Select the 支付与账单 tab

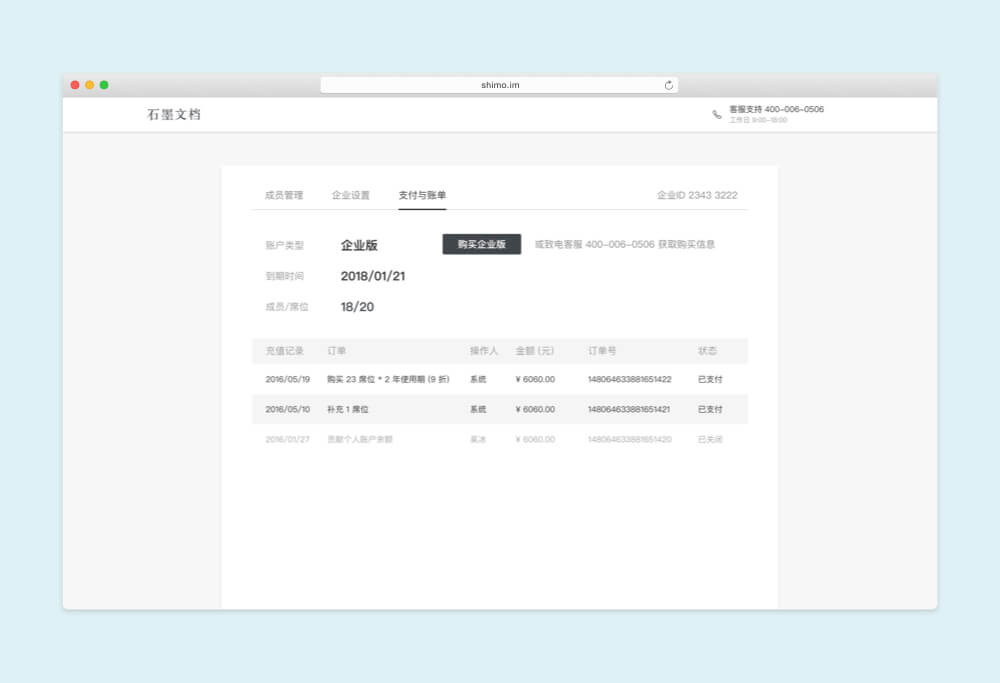pos(422,195)
